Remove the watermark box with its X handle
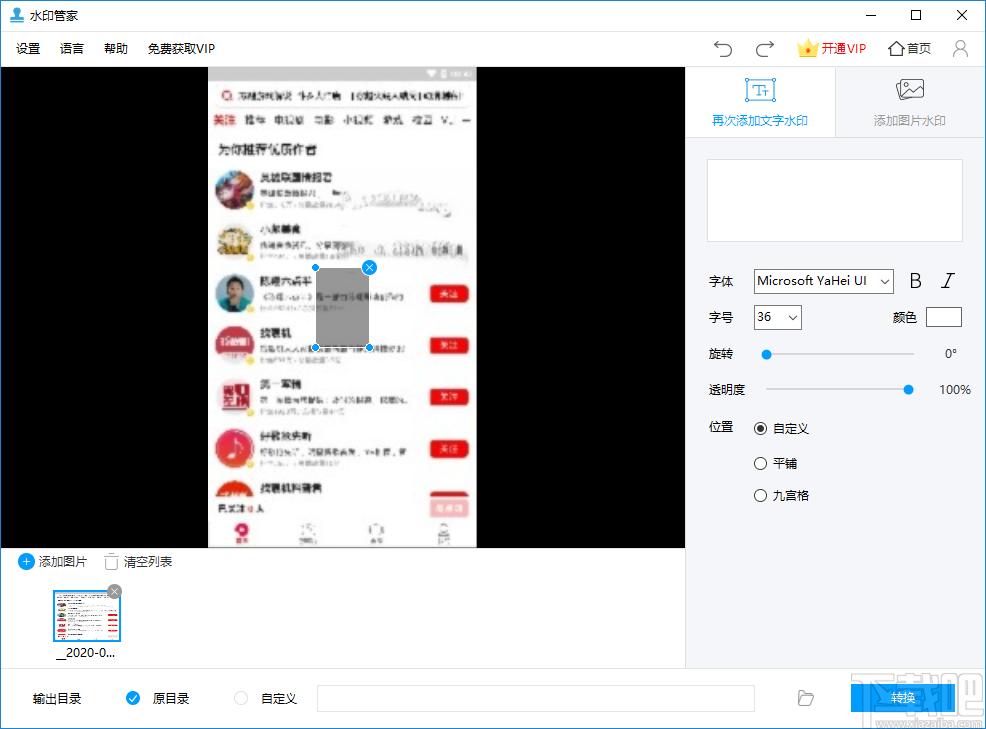The width and height of the screenshot is (986, 729). (369, 268)
